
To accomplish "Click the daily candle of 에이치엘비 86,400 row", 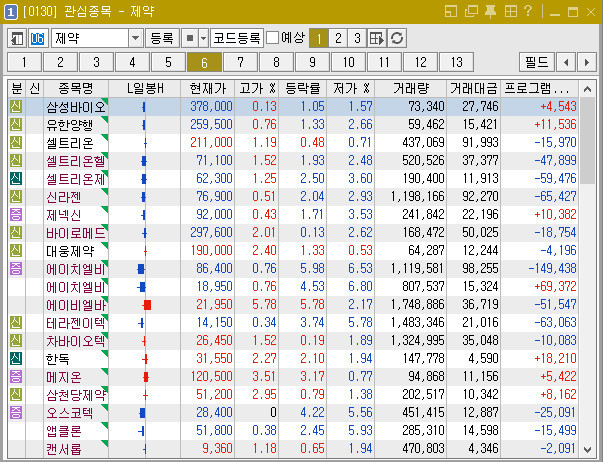I will coord(141,269).
